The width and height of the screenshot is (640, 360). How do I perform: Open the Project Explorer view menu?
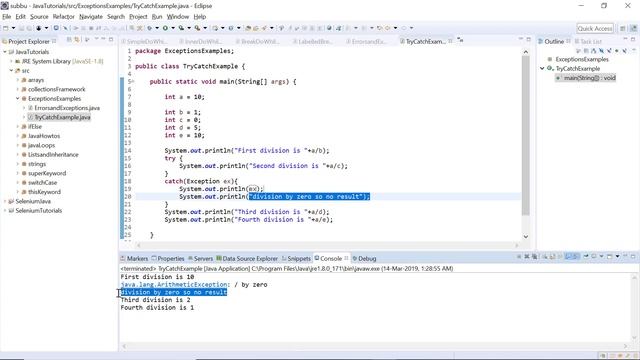[x=96, y=39]
